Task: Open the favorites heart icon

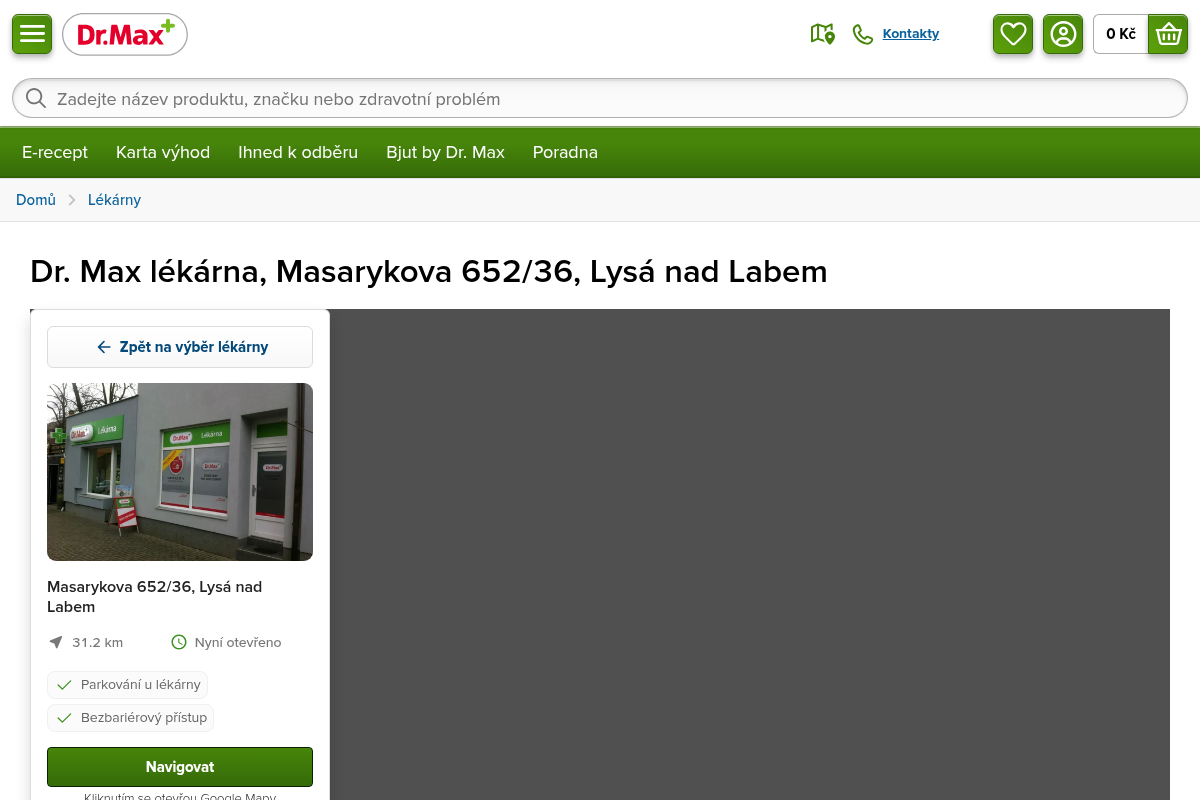Action: tap(1013, 34)
